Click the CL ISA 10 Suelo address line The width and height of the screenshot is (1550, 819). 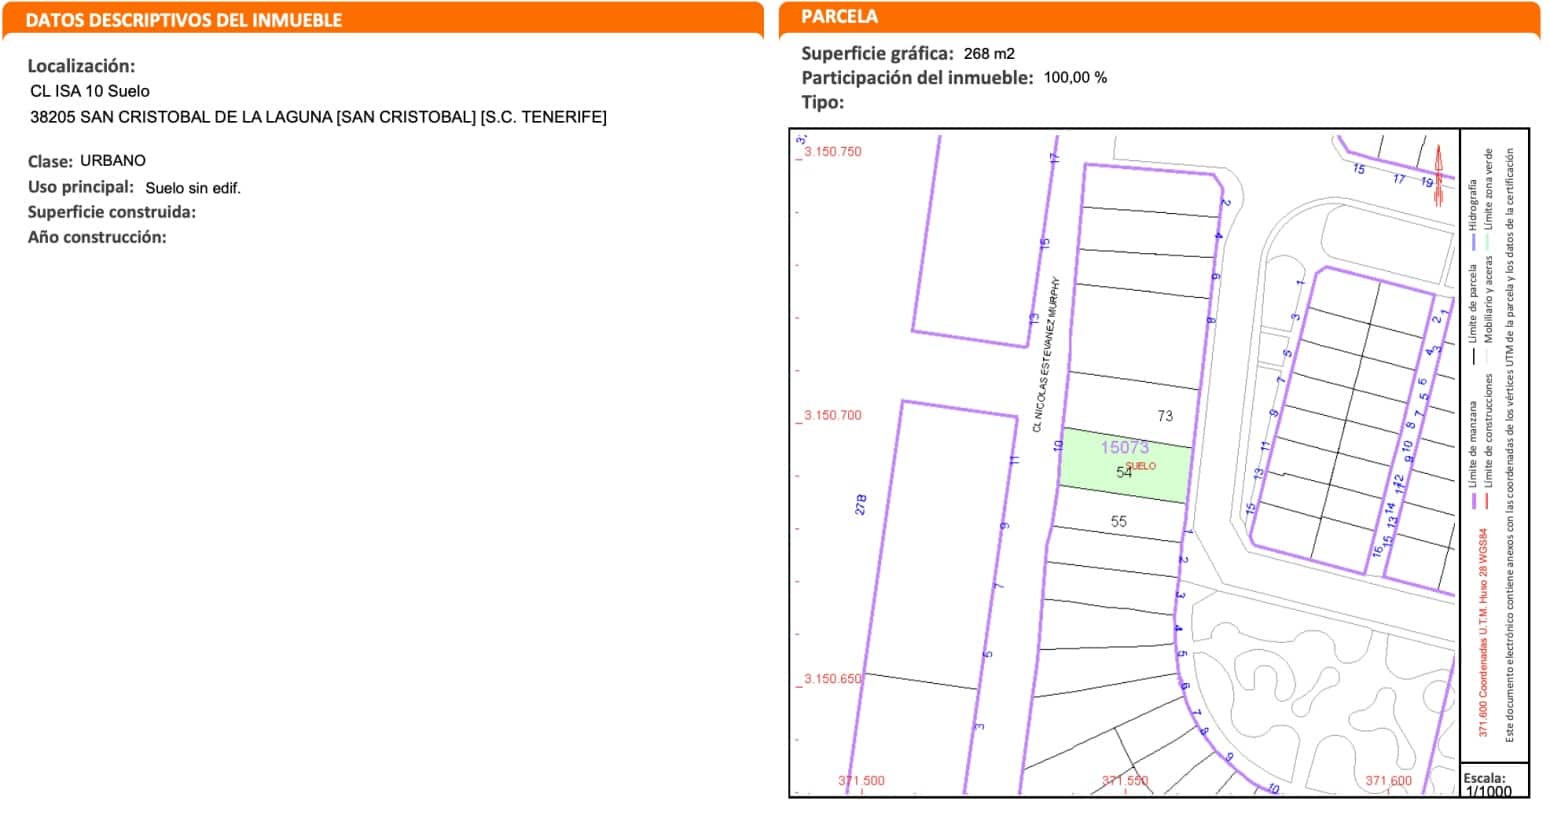tap(90, 91)
